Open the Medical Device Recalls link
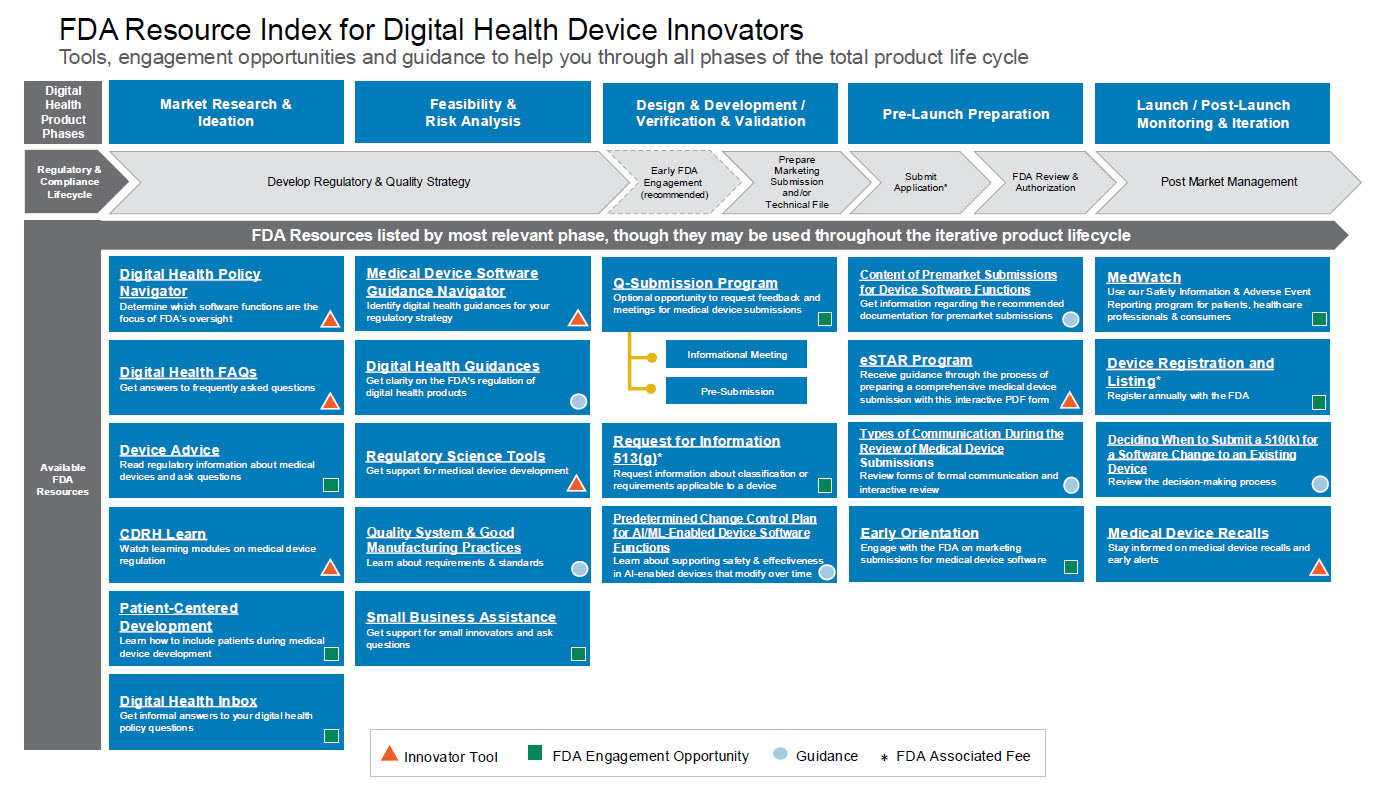 (1188, 533)
